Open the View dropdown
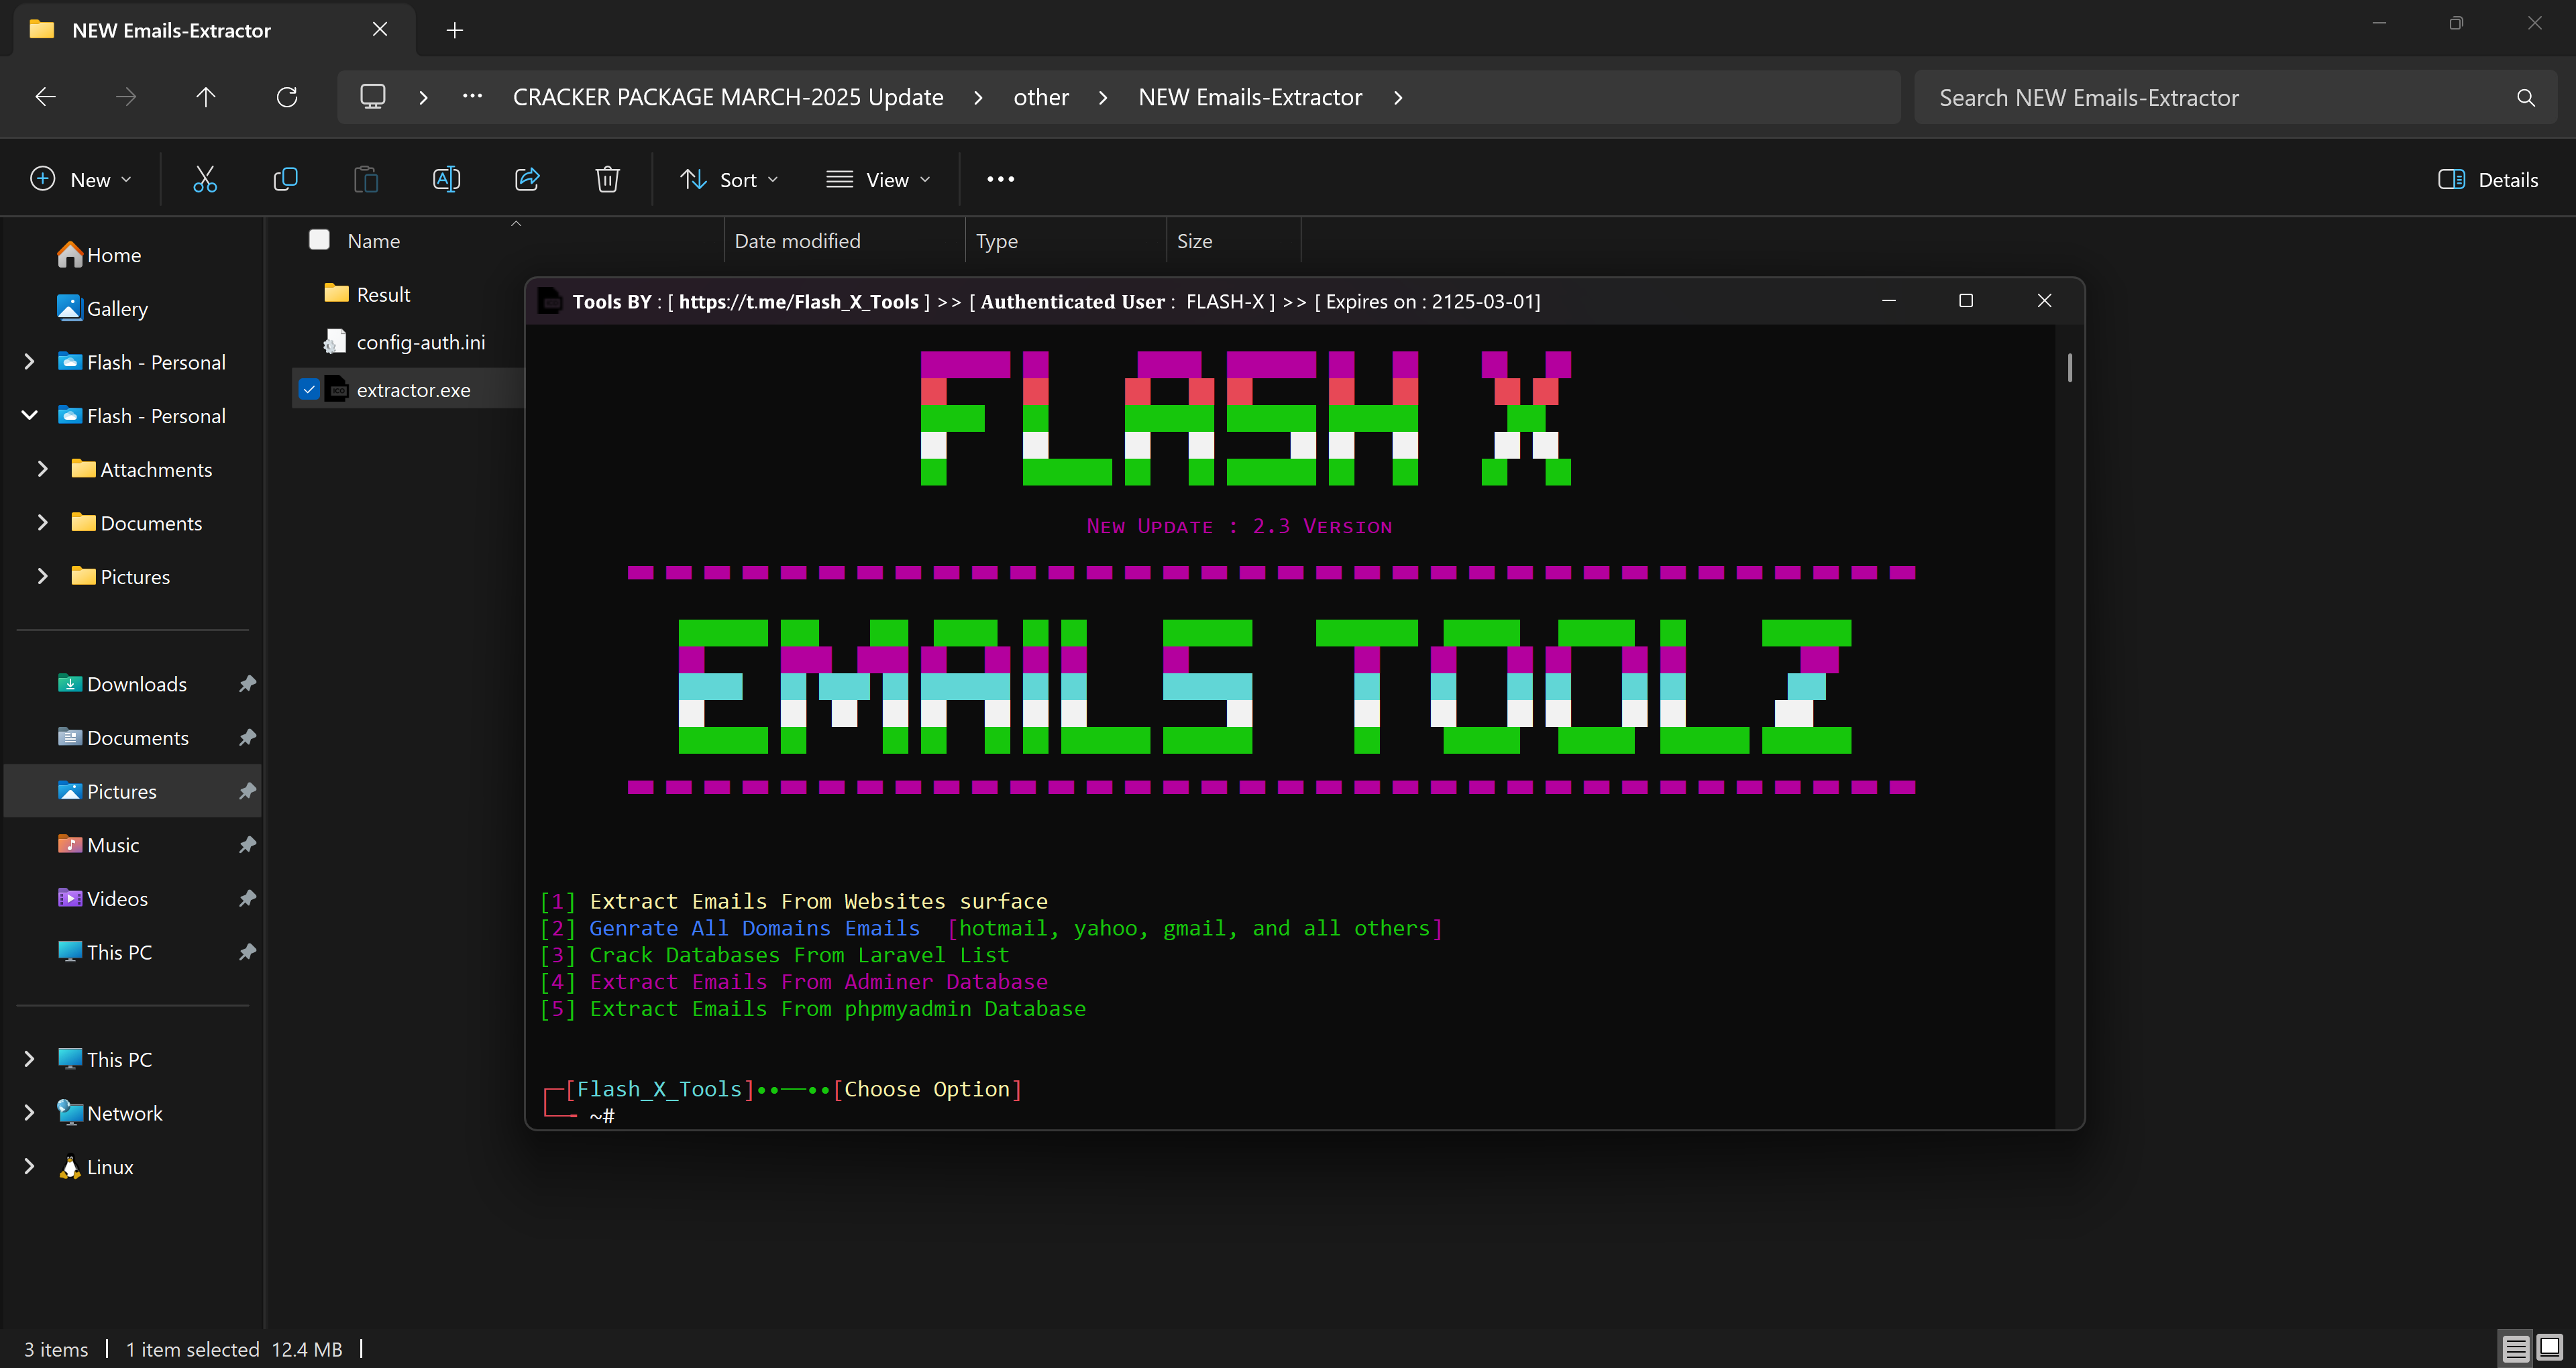Screen dimensions: 2576x1368 (878, 180)
